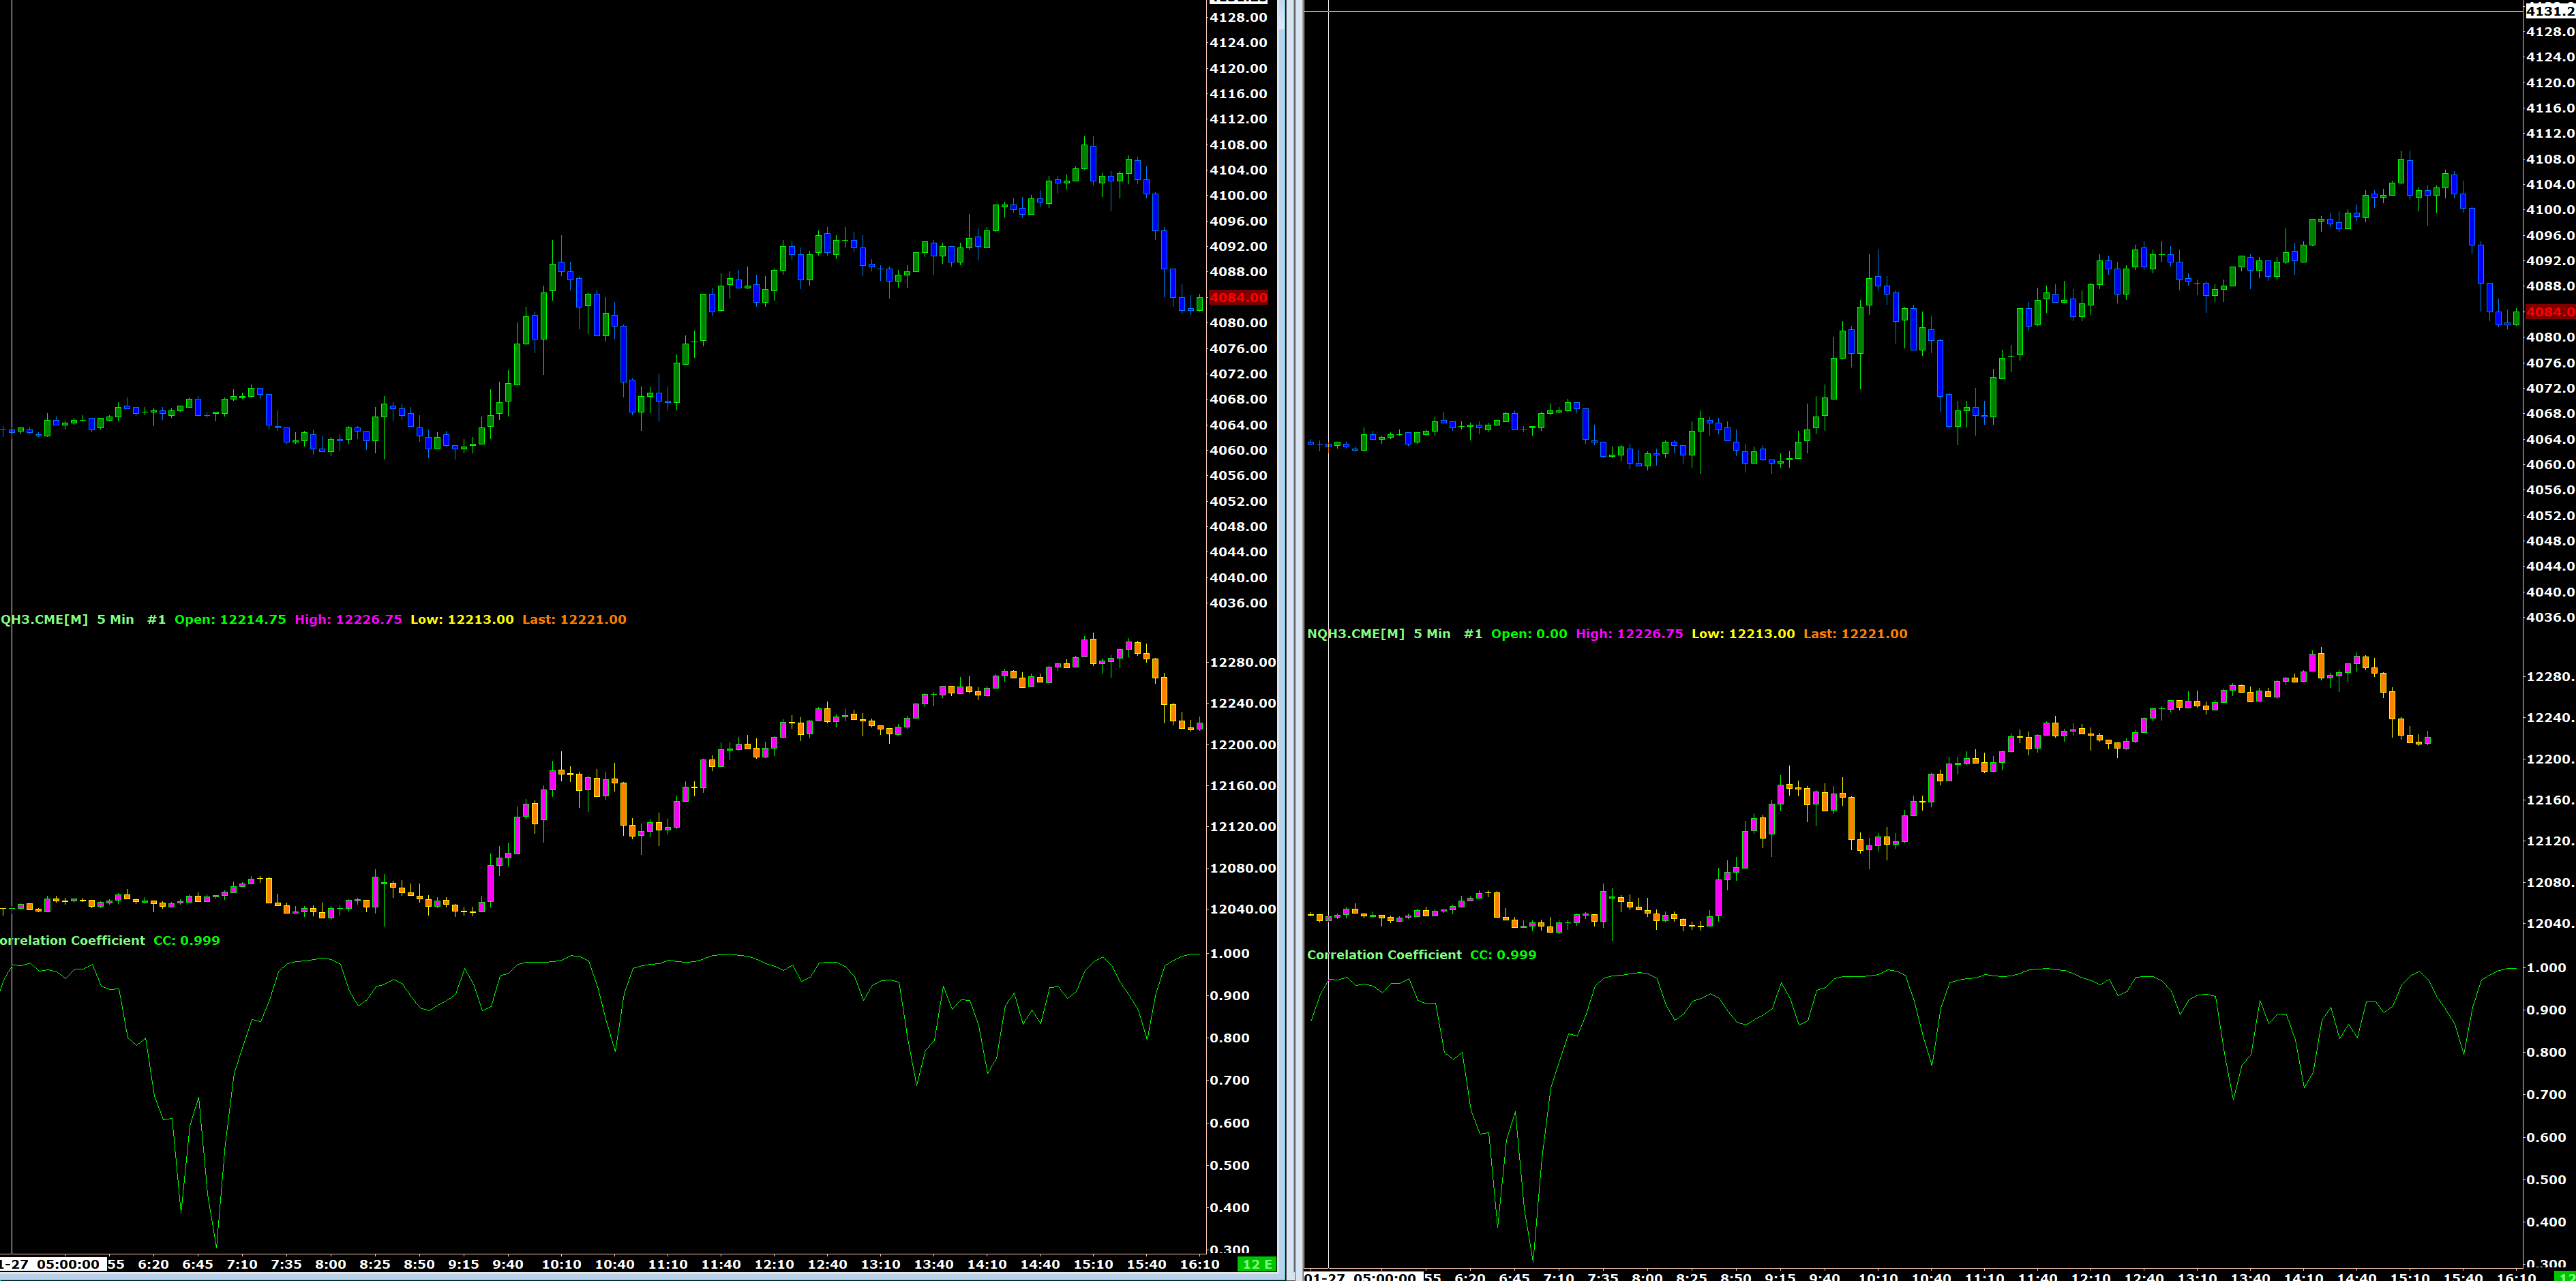Click the 12280.00 level on left chart's NQ scale

(x=1242, y=662)
